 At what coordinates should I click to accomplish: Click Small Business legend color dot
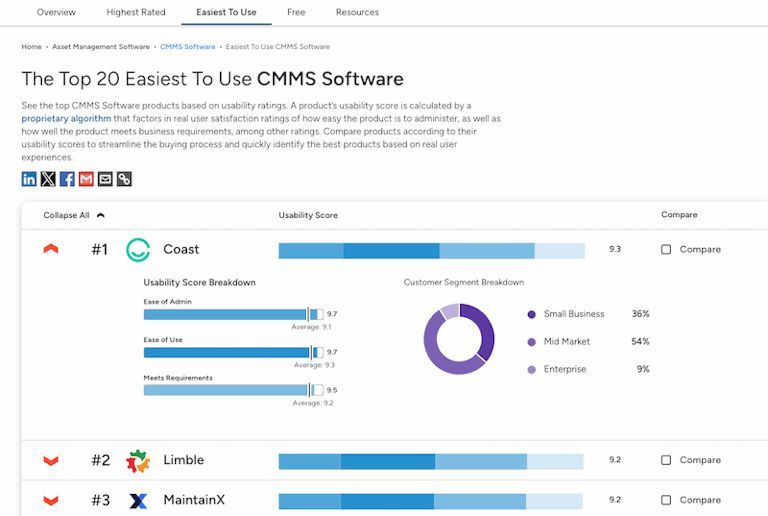pyautogui.click(x=531, y=314)
